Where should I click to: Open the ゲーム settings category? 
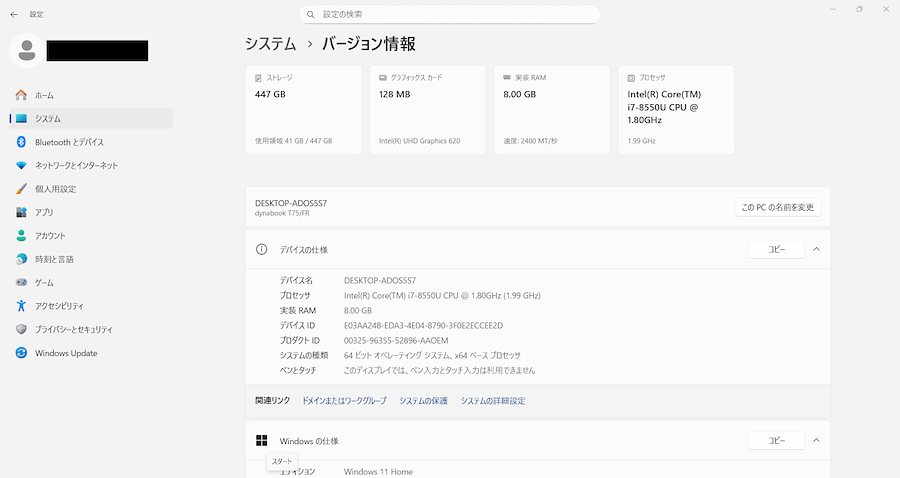(x=44, y=283)
